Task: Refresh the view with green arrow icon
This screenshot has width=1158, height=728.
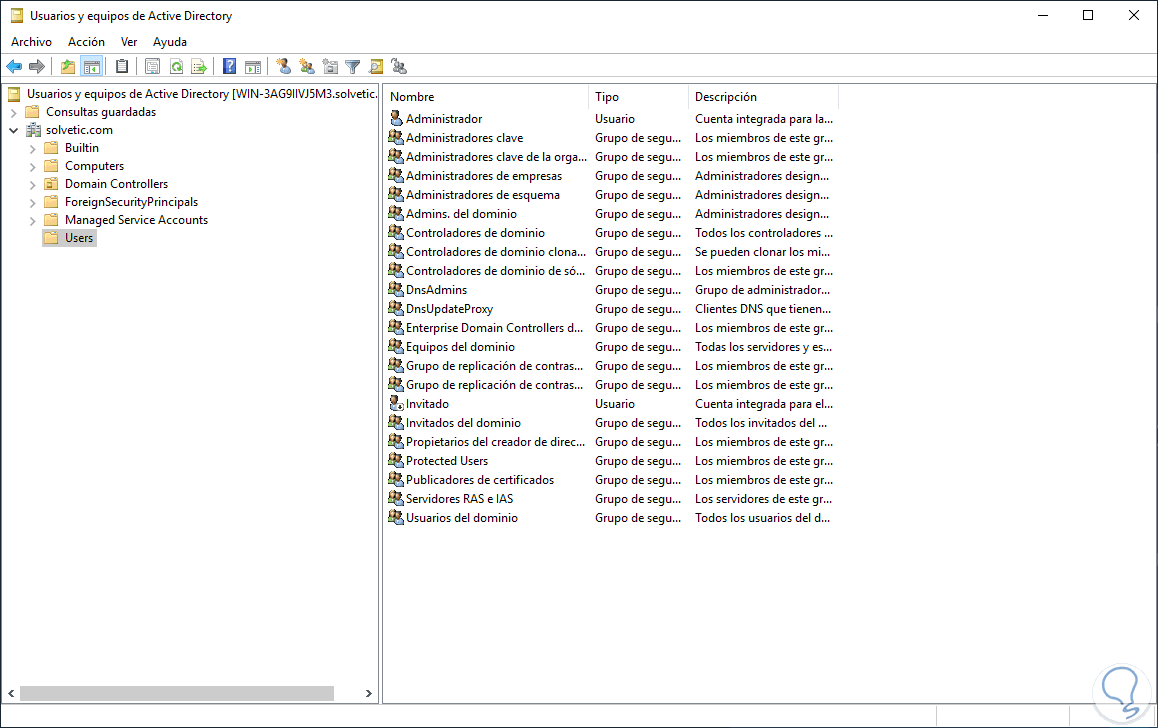Action: 177,66
